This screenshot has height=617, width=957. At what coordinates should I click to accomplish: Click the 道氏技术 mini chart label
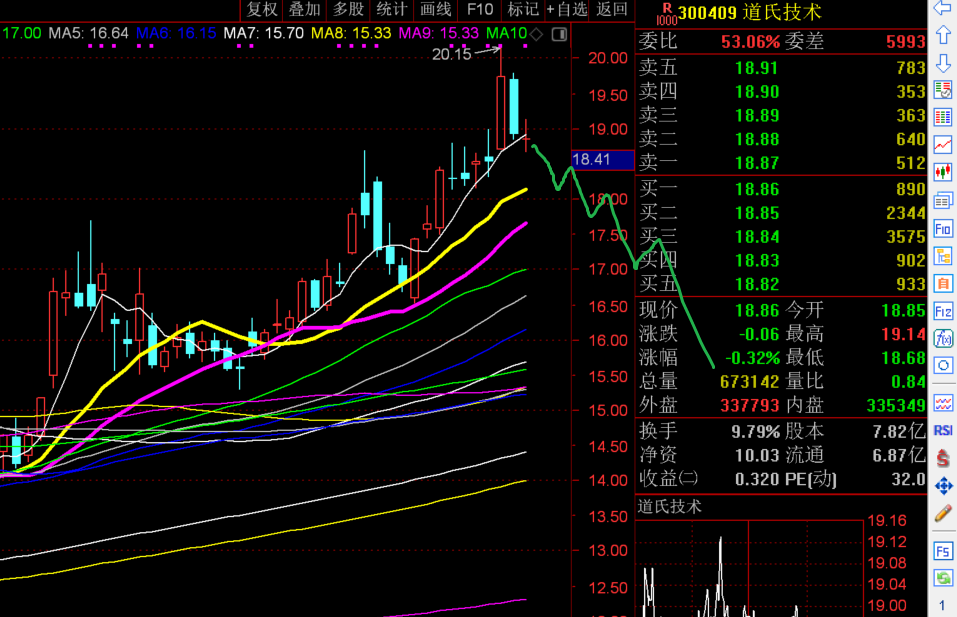coord(670,507)
